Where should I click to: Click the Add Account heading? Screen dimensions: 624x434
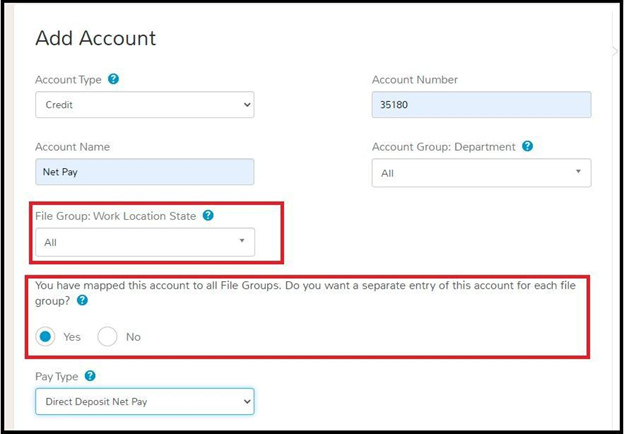coord(96,38)
